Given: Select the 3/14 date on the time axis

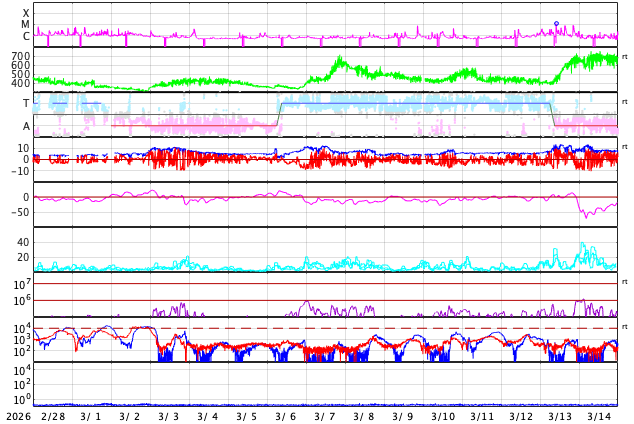Looking at the screenshot, I should click(x=598, y=416).
